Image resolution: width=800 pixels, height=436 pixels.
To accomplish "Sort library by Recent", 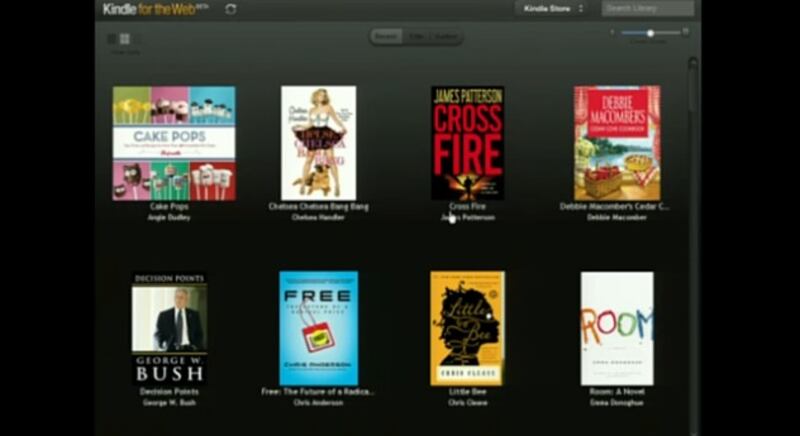I will tap(386, 37).
